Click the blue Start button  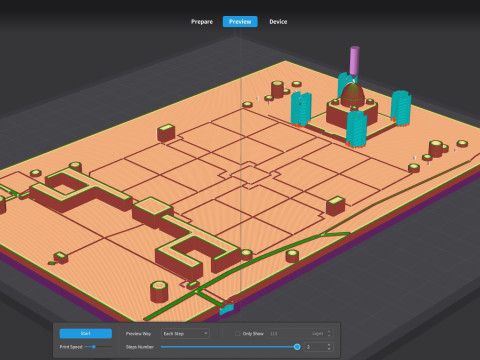tap(86, 333)
